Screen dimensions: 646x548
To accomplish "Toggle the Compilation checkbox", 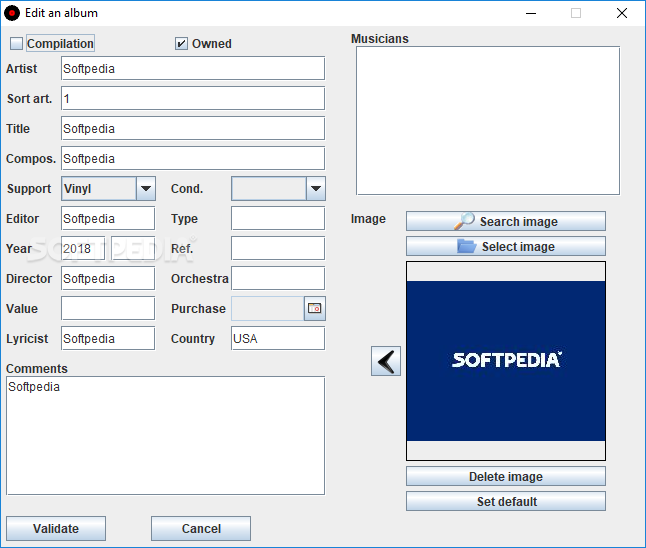I will click(16, 43).
